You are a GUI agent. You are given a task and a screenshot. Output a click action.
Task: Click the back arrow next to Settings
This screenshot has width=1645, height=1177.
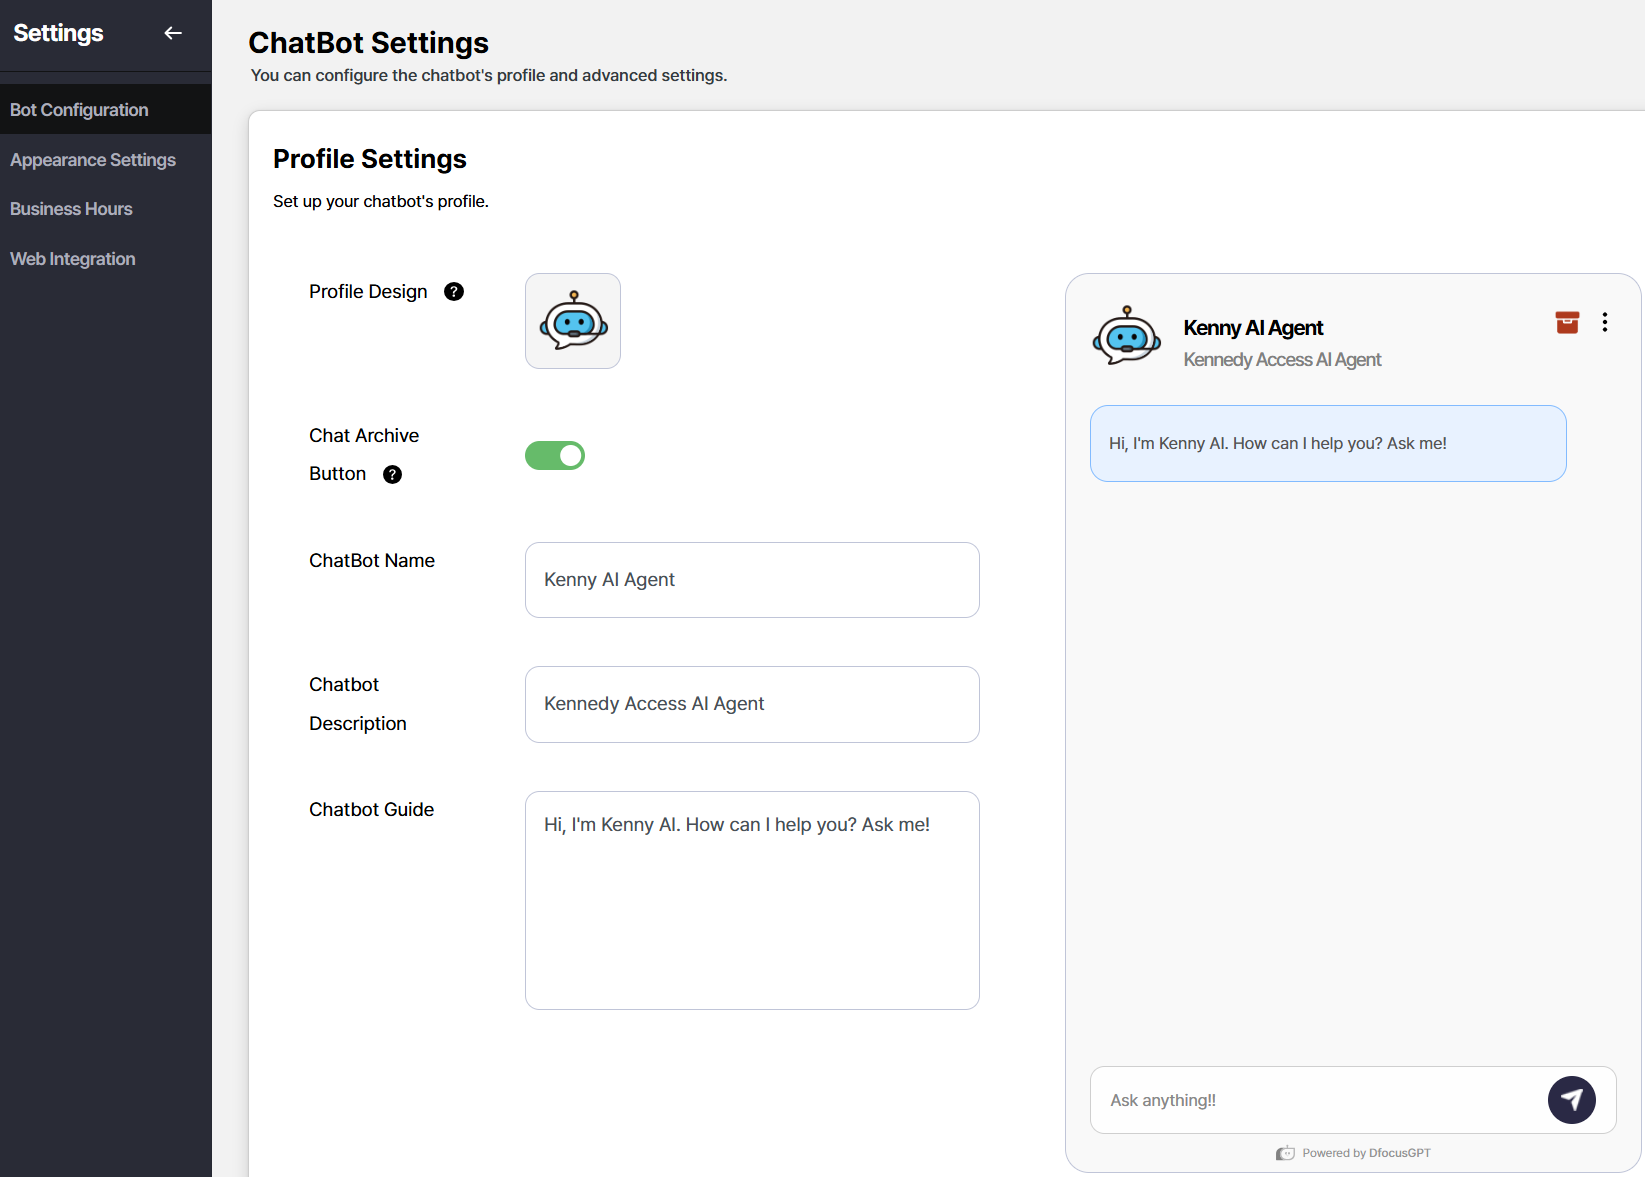click(173, 33)
